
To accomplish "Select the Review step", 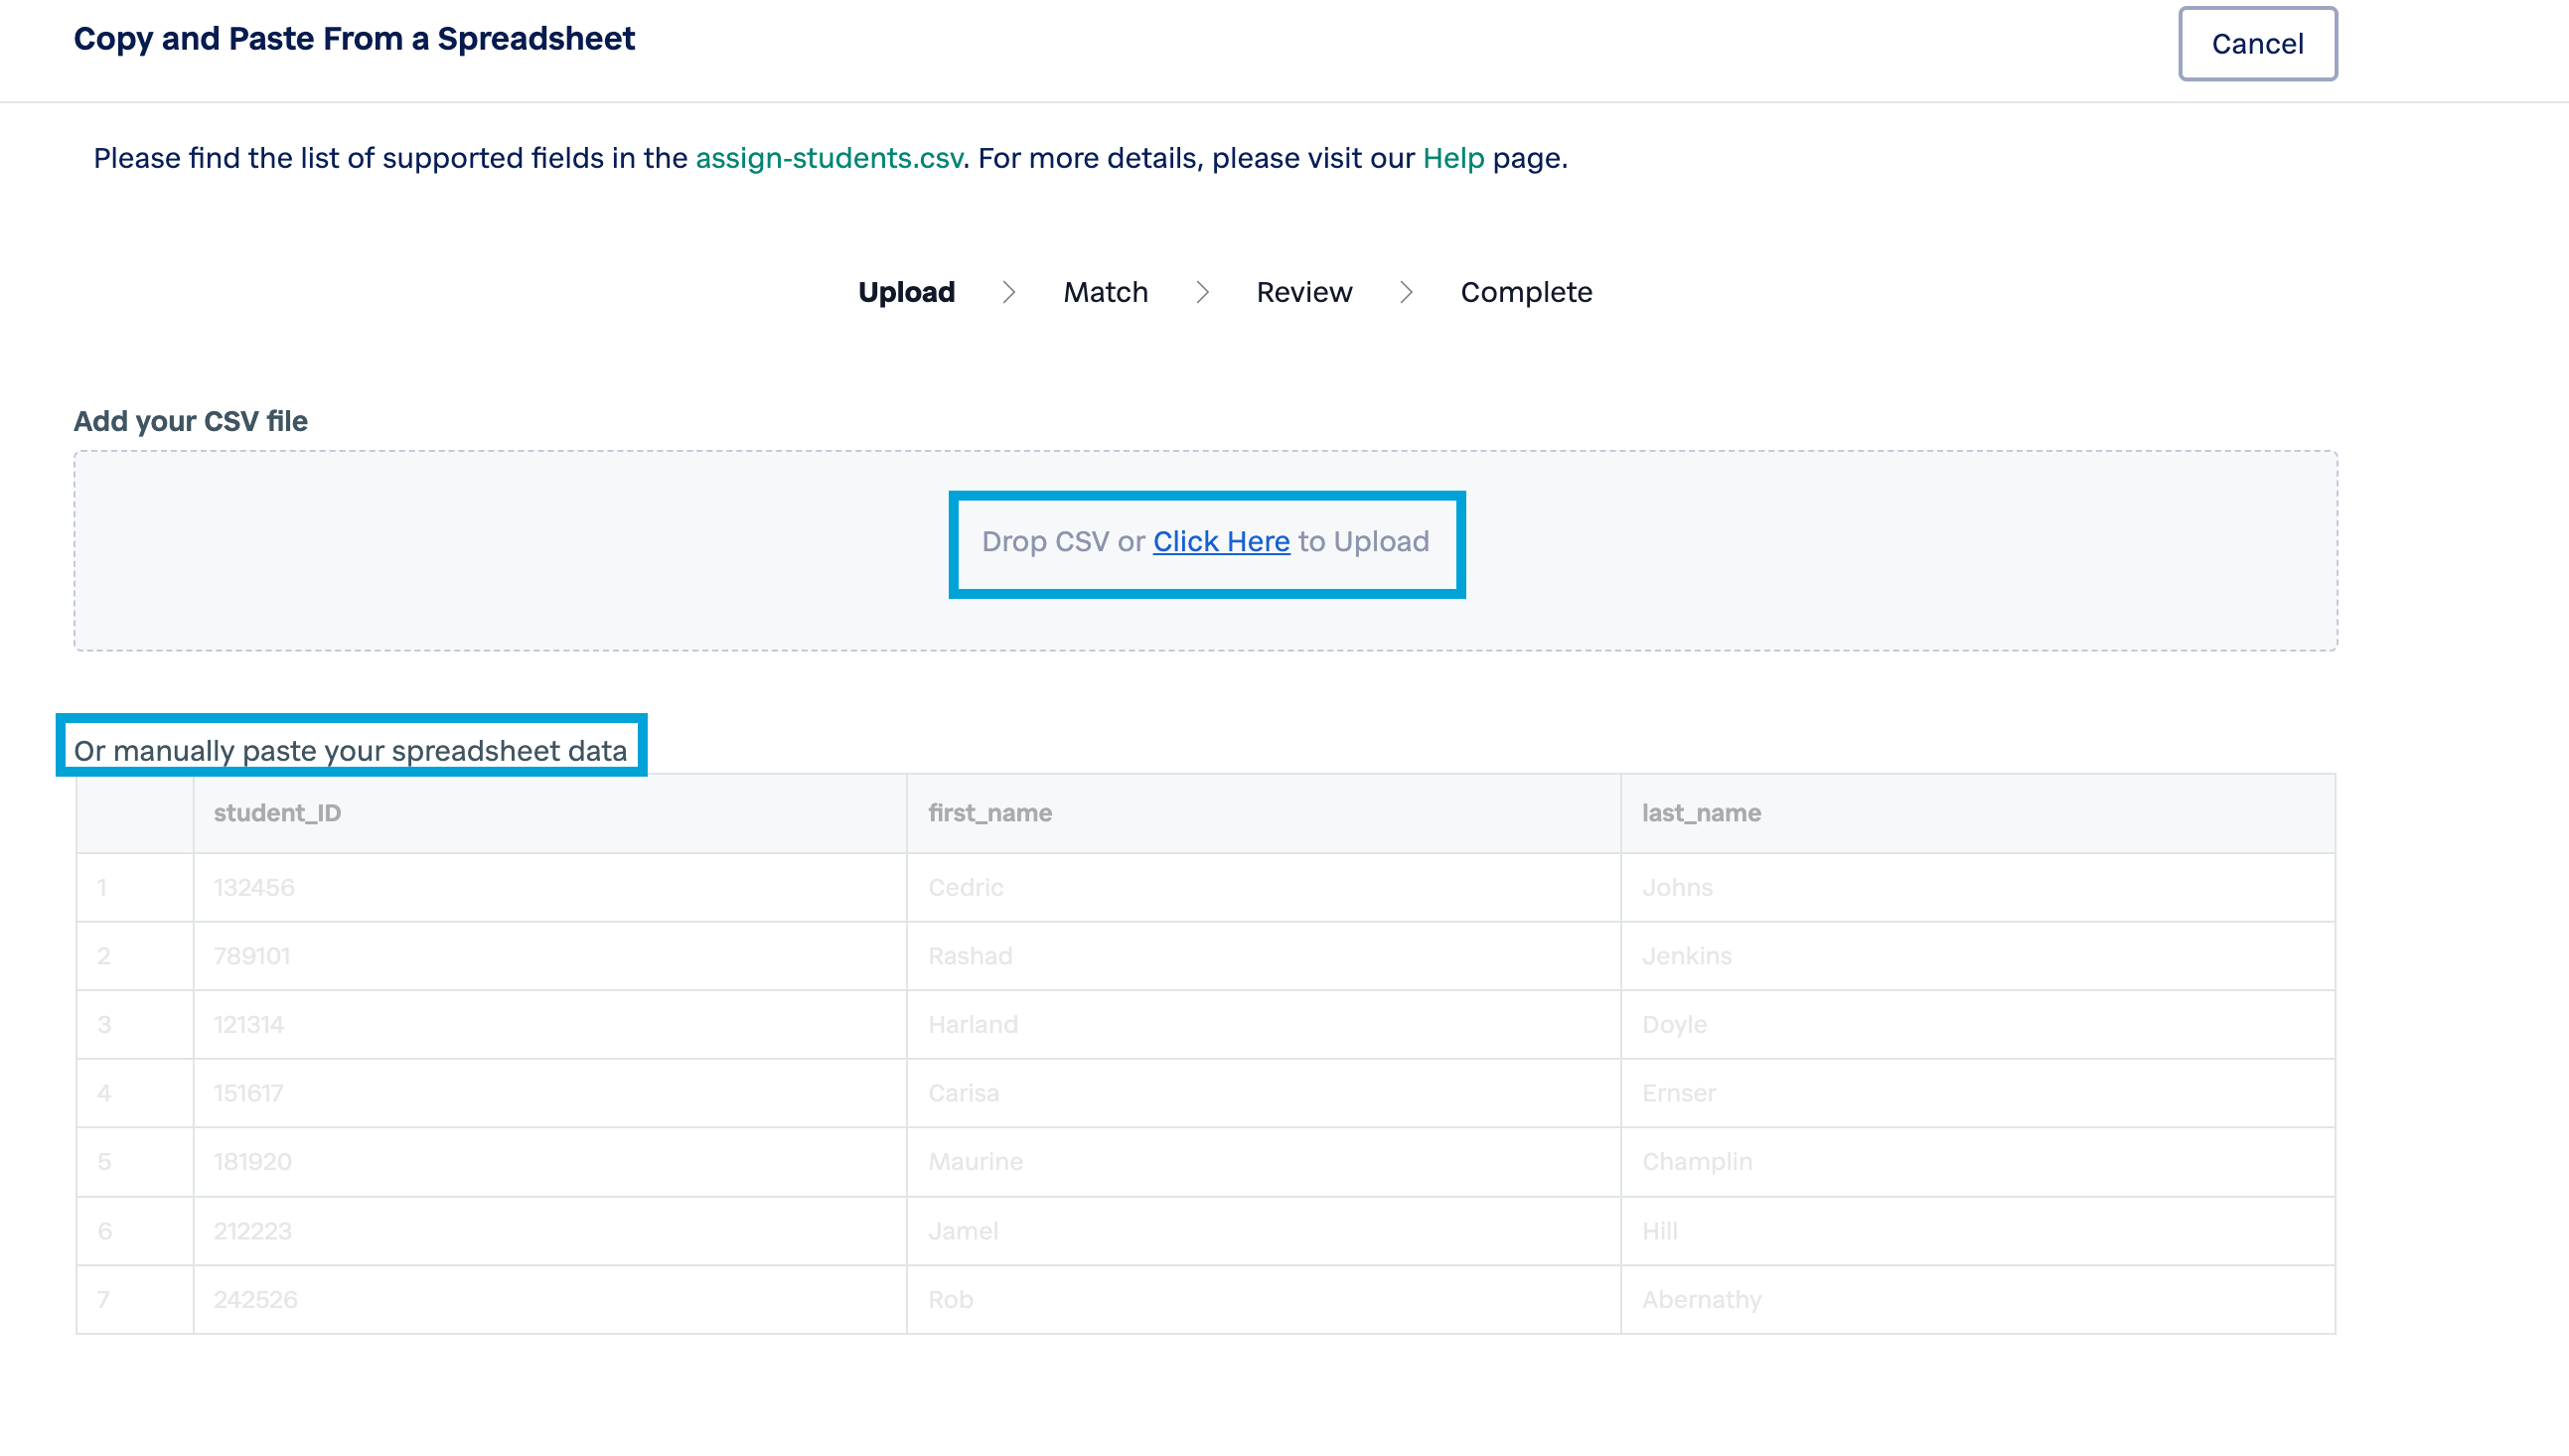I will [1303, 292].
